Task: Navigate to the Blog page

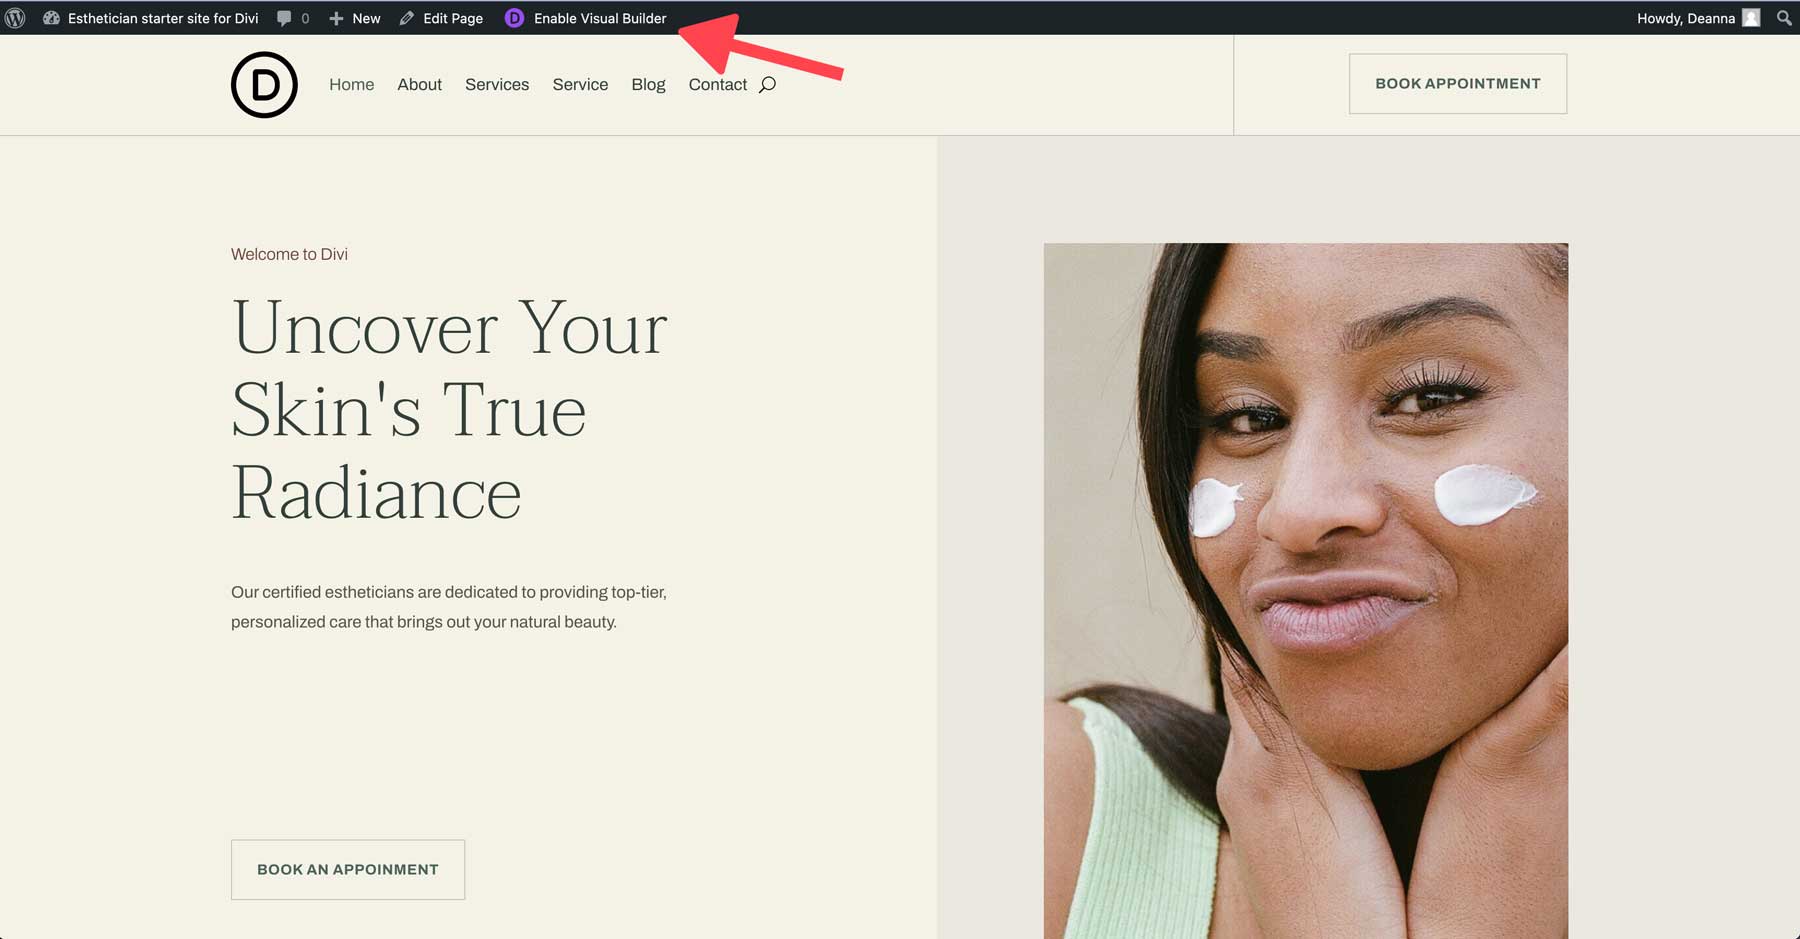Action: pyautogui.click(x=648, y=84)
